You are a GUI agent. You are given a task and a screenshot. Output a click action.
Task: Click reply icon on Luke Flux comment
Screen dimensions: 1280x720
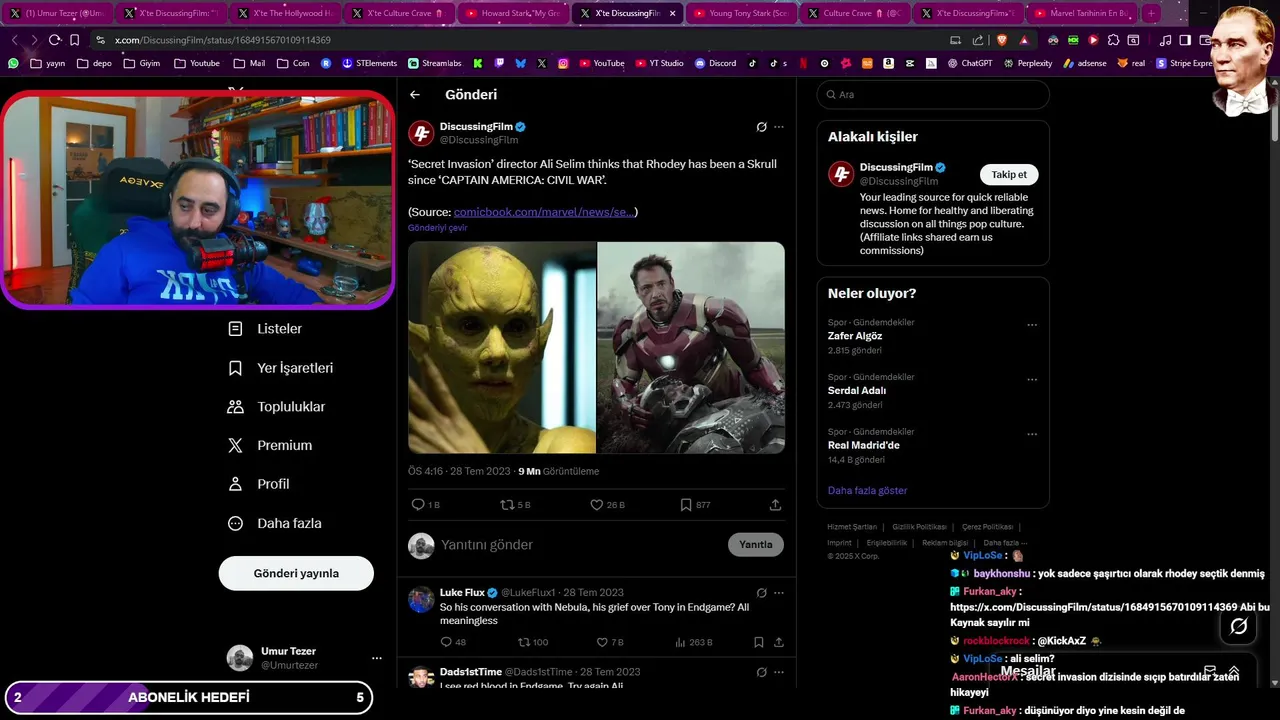point(446,642)
